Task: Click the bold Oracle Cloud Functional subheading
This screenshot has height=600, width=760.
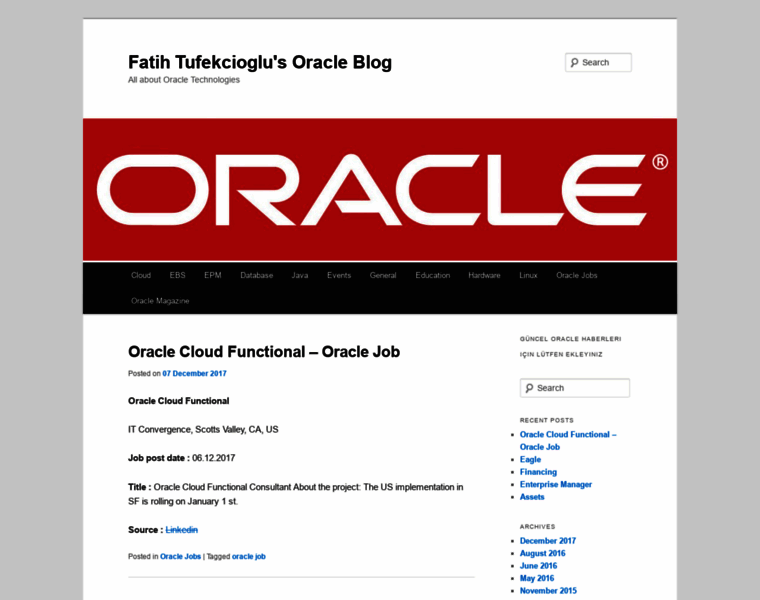Action: click(178, 401)
